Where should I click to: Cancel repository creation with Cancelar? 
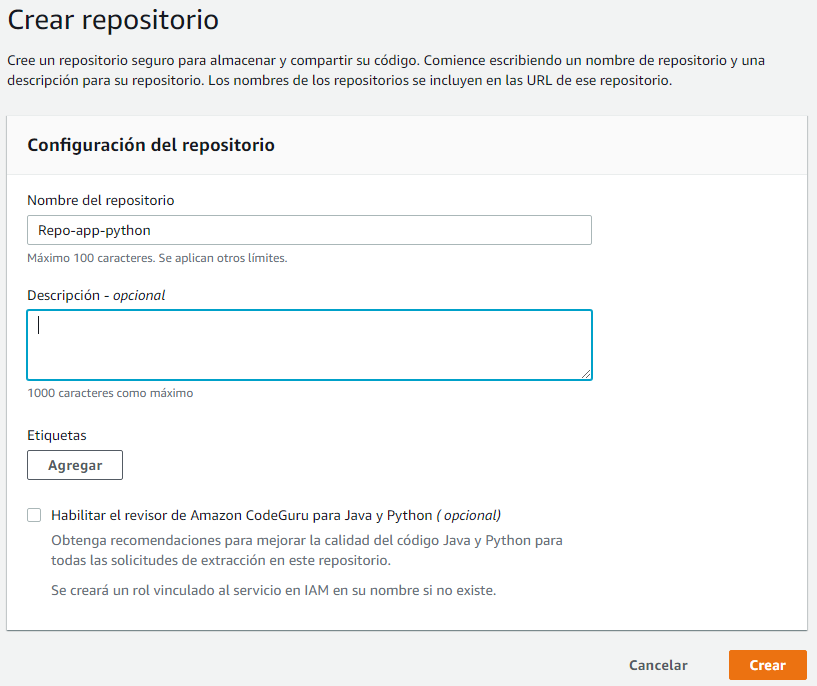pyautogui.click(x=658, y=665)
